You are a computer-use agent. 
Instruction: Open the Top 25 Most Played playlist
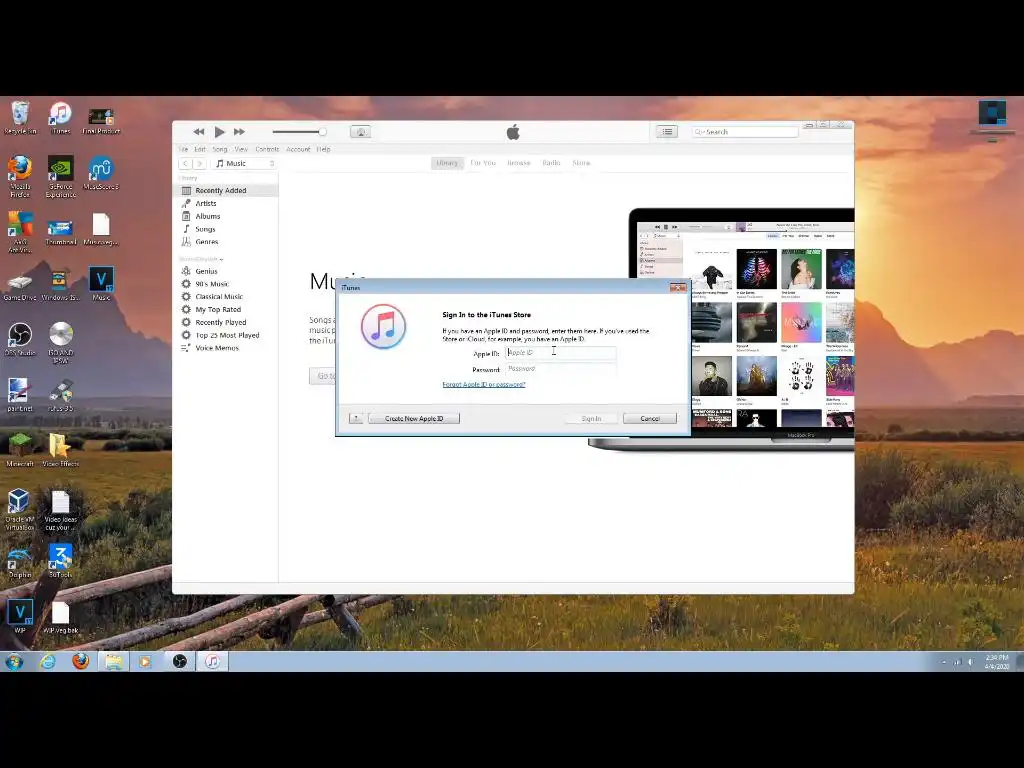click(227, 335)
